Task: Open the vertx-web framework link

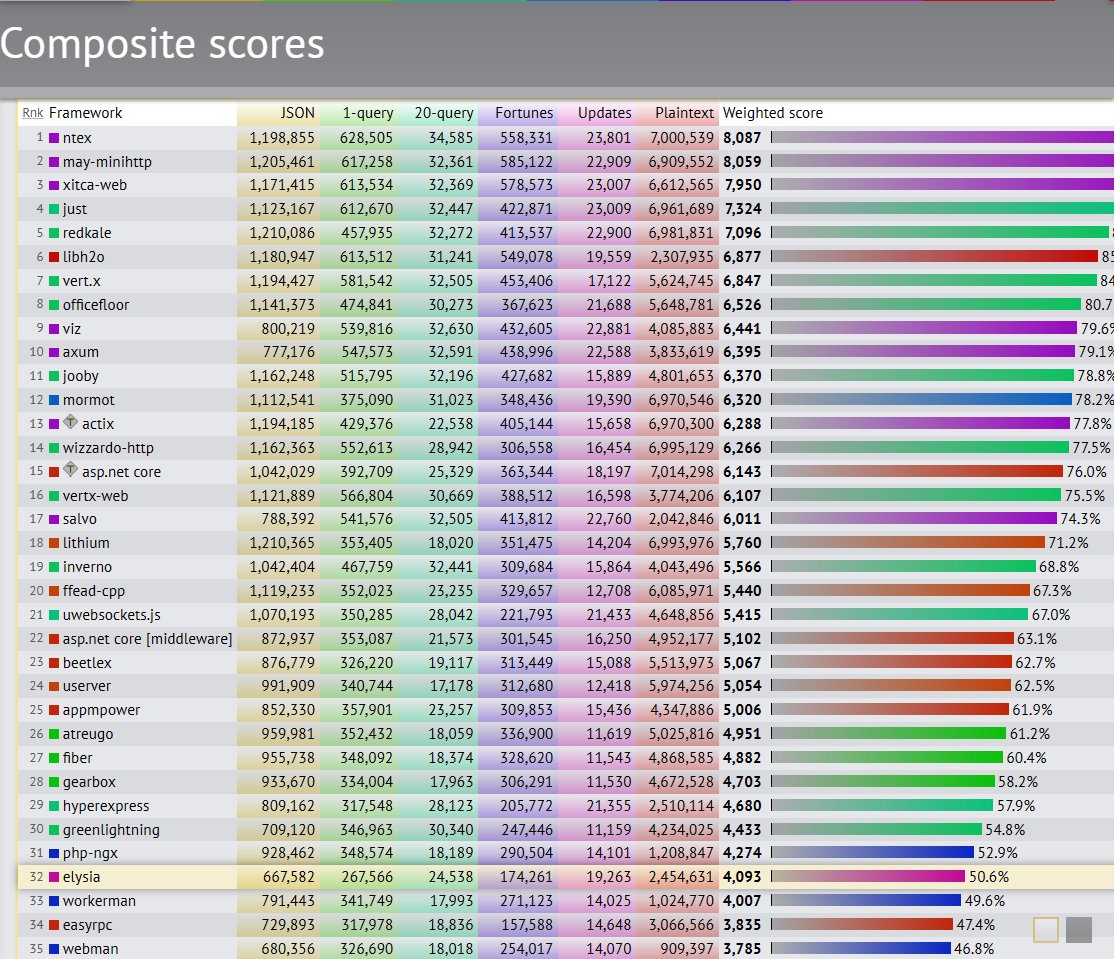Action: pos(95,495)
